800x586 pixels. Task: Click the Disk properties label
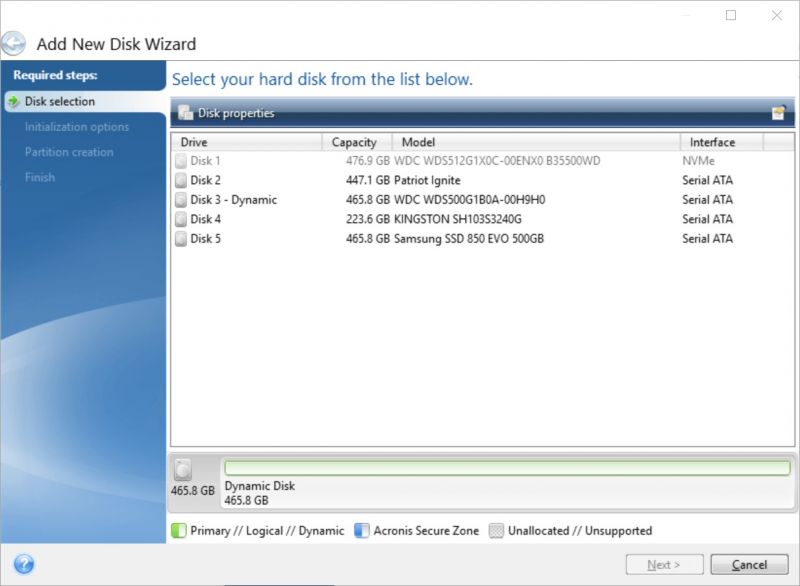tap(236, 113)
